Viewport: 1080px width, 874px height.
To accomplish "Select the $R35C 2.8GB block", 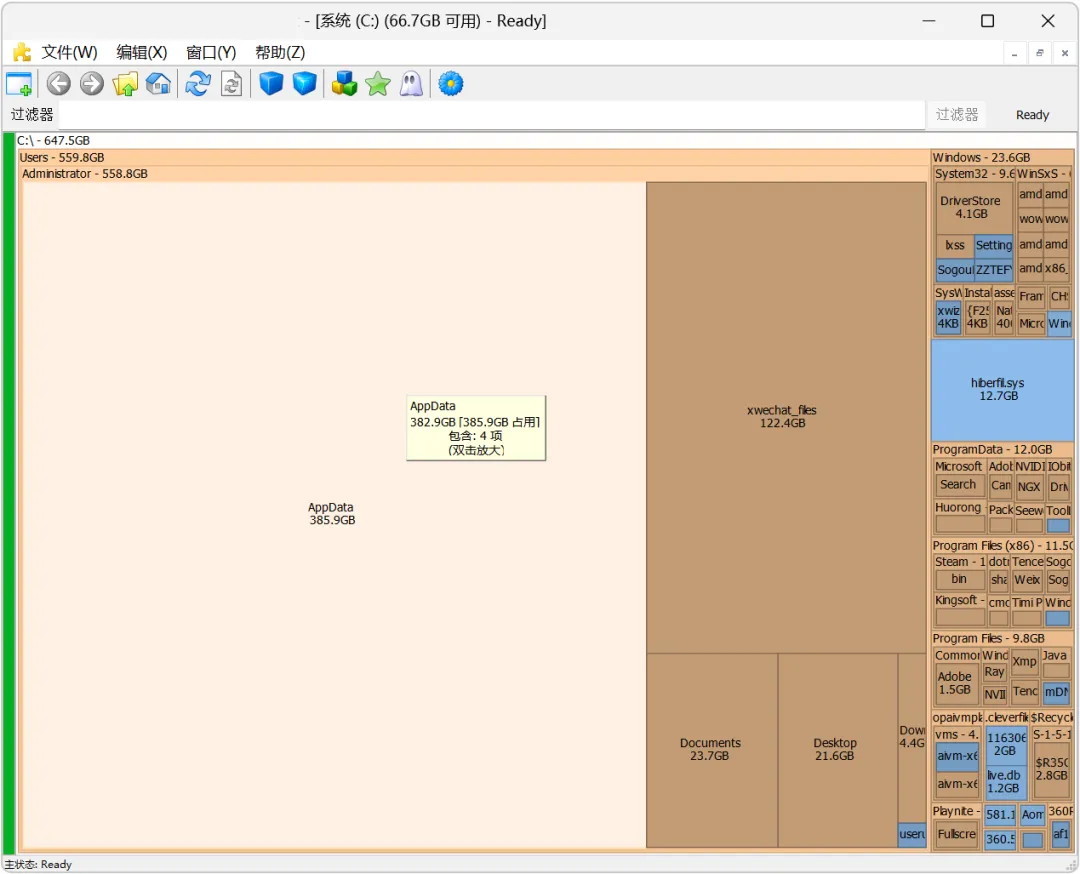I will click(x=1052, y=769).
